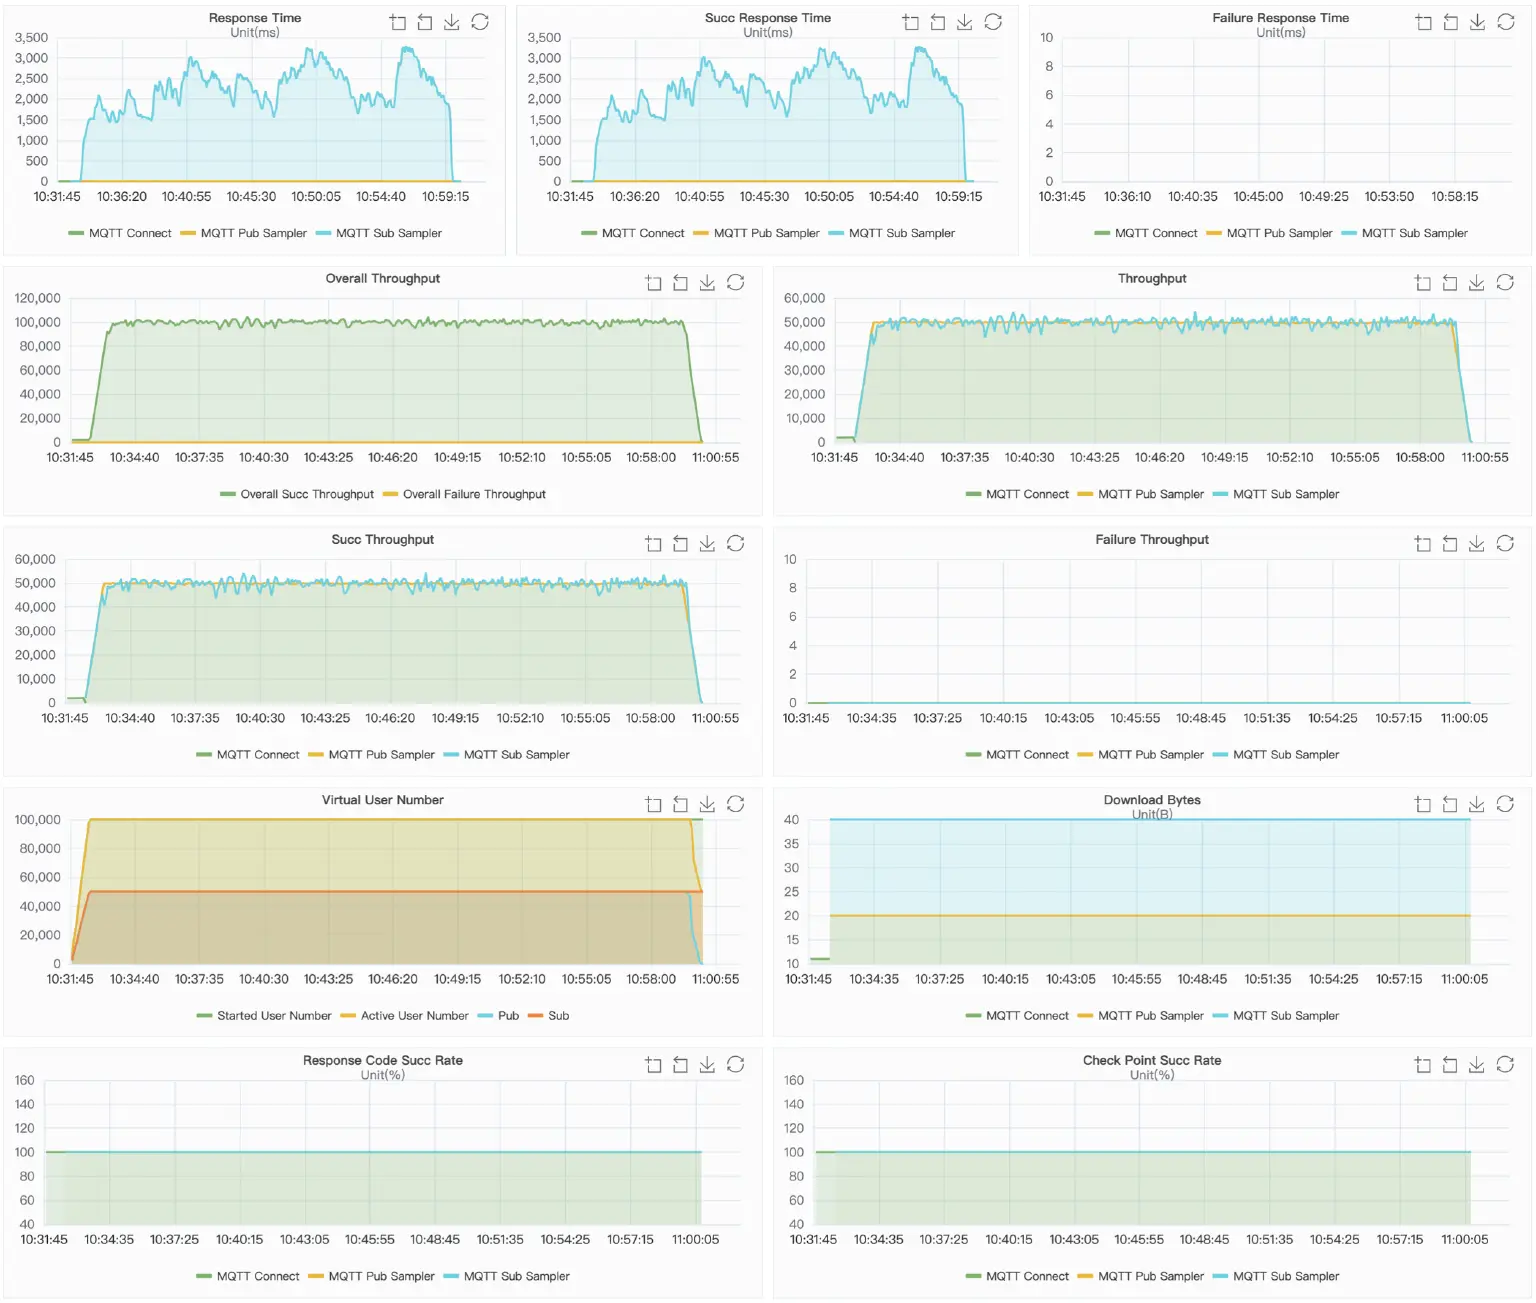This screenshot has height=1303, width=1536.
Task: Reset zoom on Check Point Succ Rate chart
Action: click(x=1450, y=1064)
